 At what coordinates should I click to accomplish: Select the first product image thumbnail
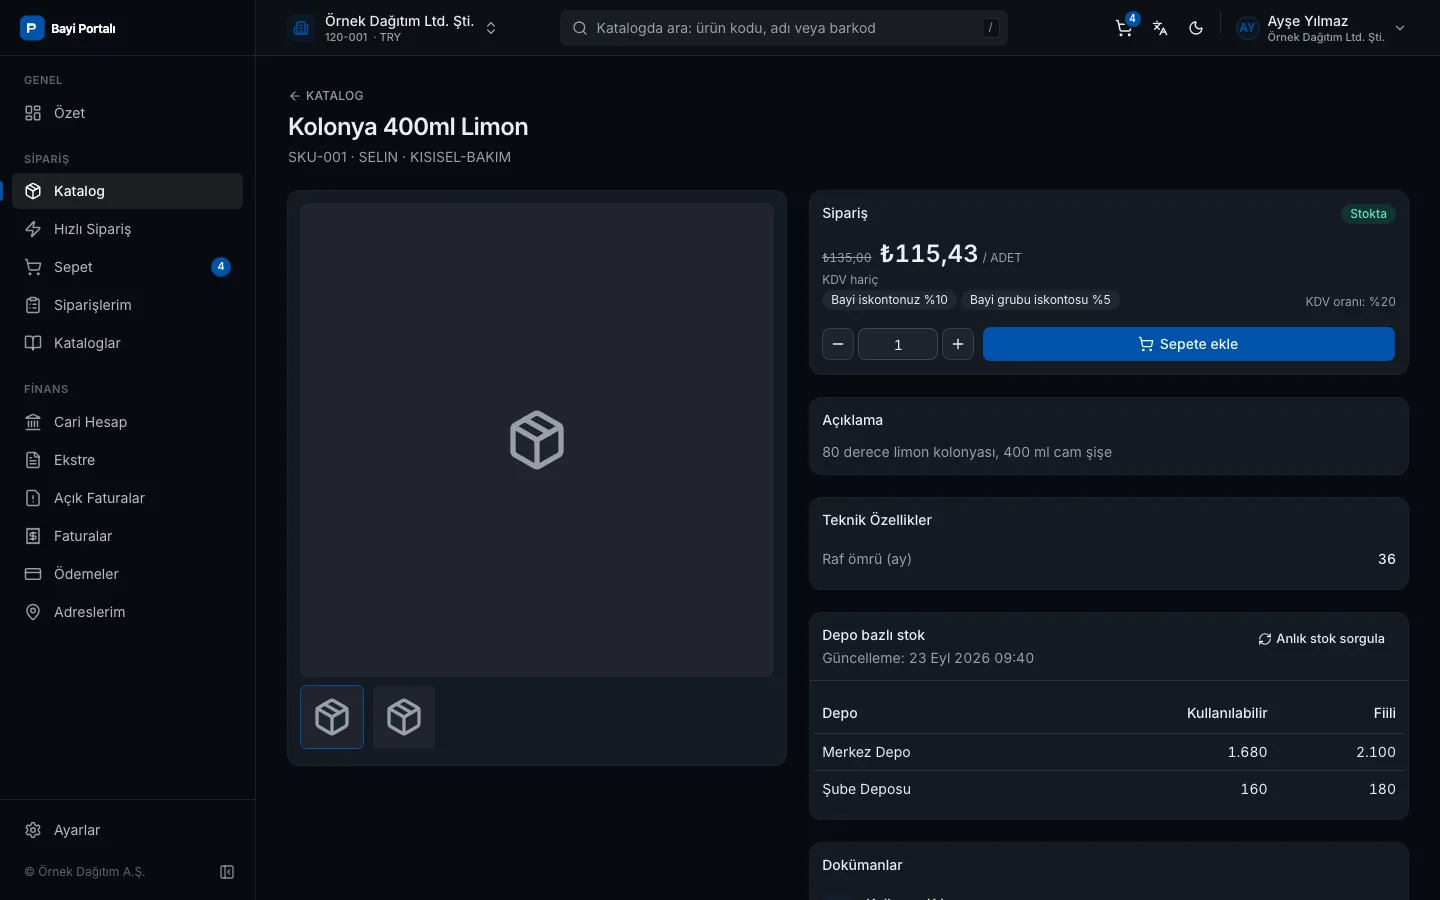(332, 717)
